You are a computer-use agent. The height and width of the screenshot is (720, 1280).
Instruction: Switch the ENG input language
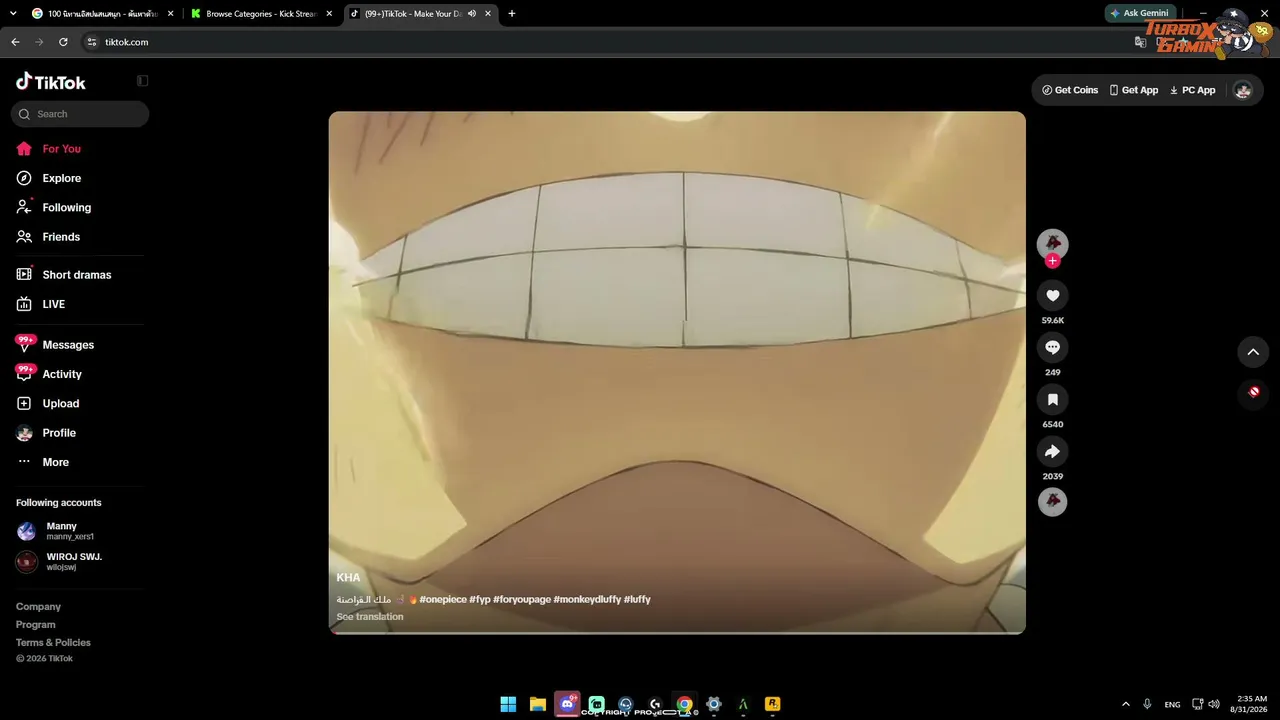[x=1172, y=704]
